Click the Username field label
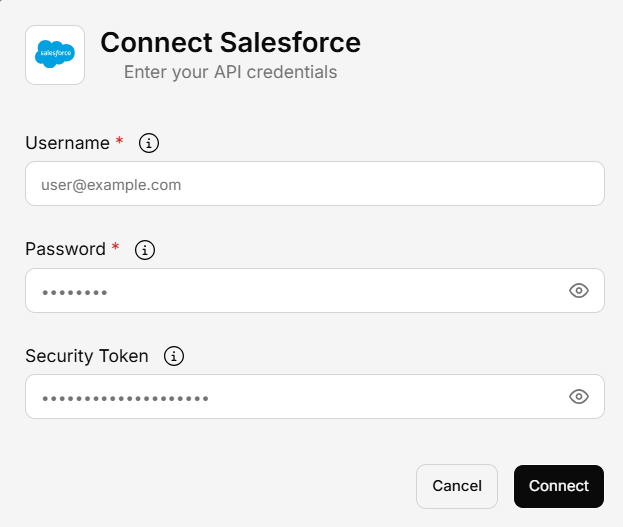The height and width of the screenshot is (527, 623). 67,143
